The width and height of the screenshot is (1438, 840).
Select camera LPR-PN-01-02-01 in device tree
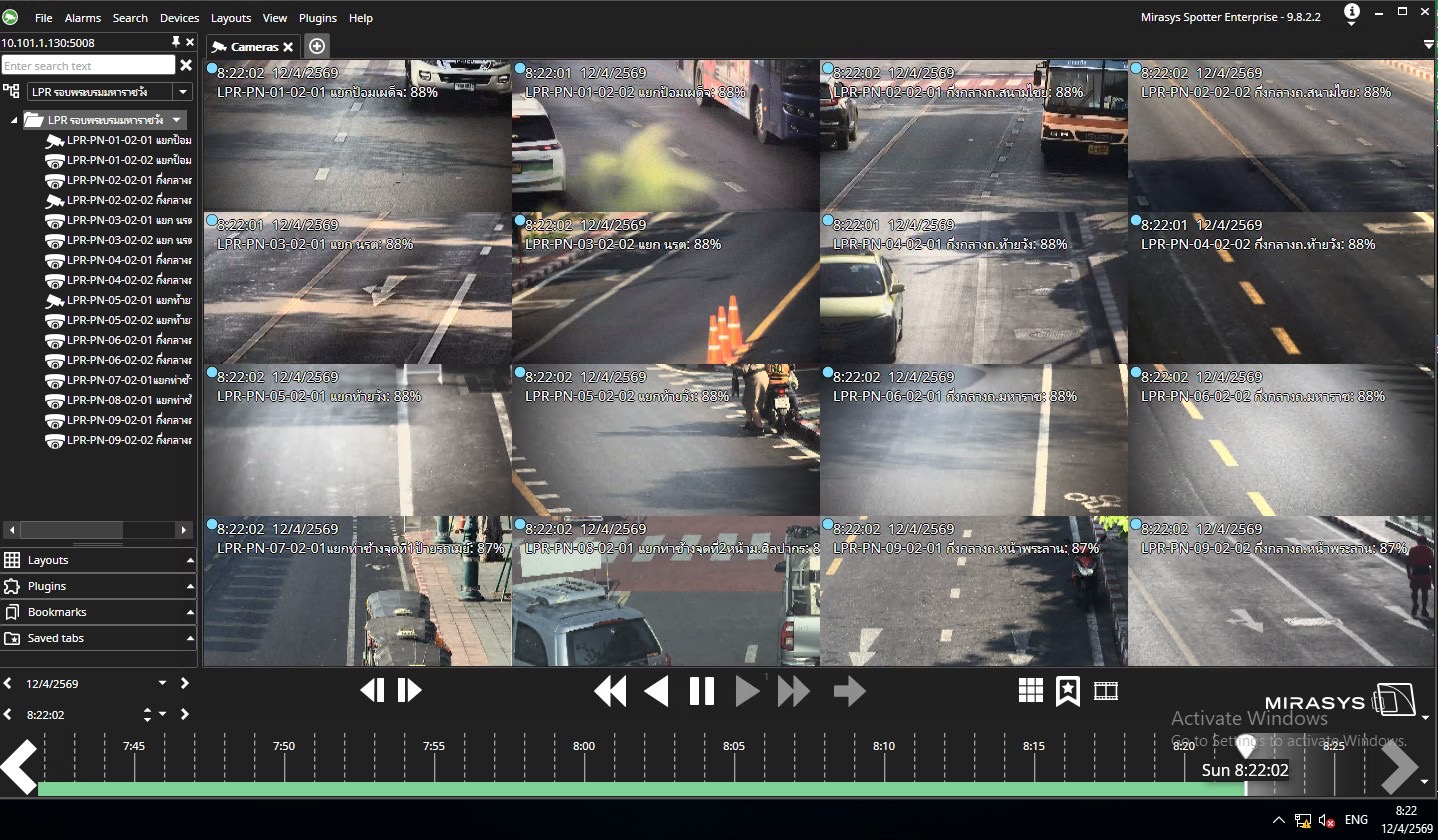click(x=118, y=140)
